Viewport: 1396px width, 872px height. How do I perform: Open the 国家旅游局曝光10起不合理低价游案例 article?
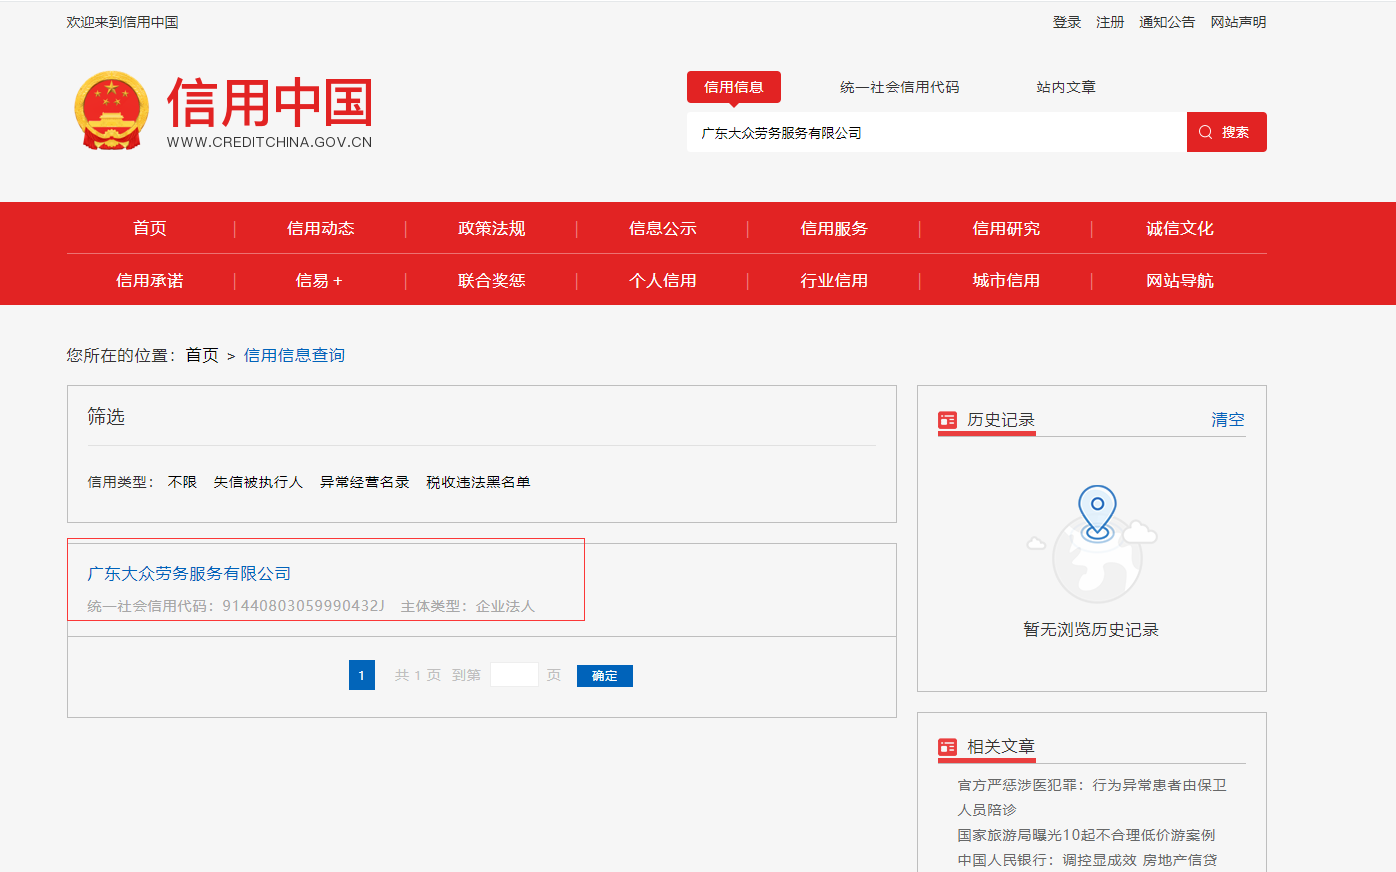pyautogui.click(x=1090, y=834)
